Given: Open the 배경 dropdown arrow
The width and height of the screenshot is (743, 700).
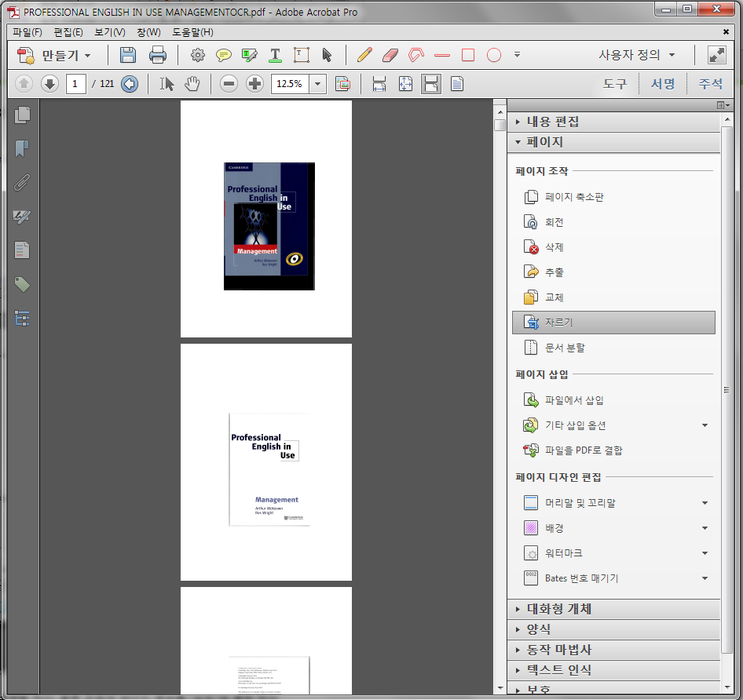Looking at the screenshot, I should [x=705, y=528].
